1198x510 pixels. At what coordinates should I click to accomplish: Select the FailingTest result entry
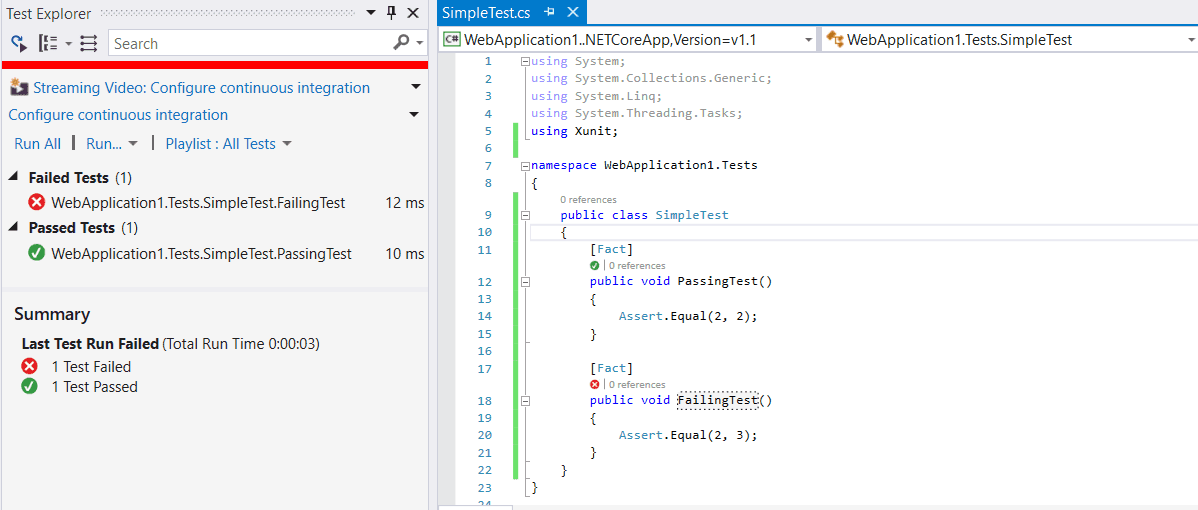coord(198,203)
